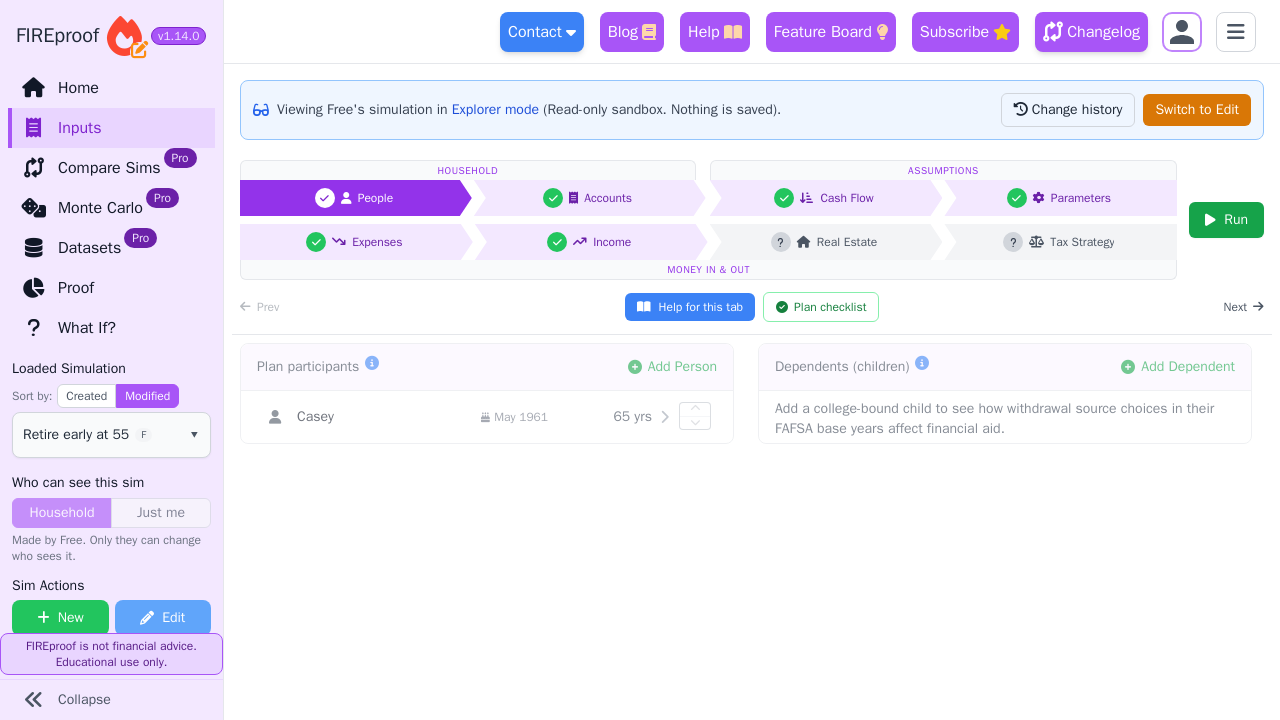Click info icon beside Plan participants
The height and width of the screenshot is (720, 1280).
(372, 363)
